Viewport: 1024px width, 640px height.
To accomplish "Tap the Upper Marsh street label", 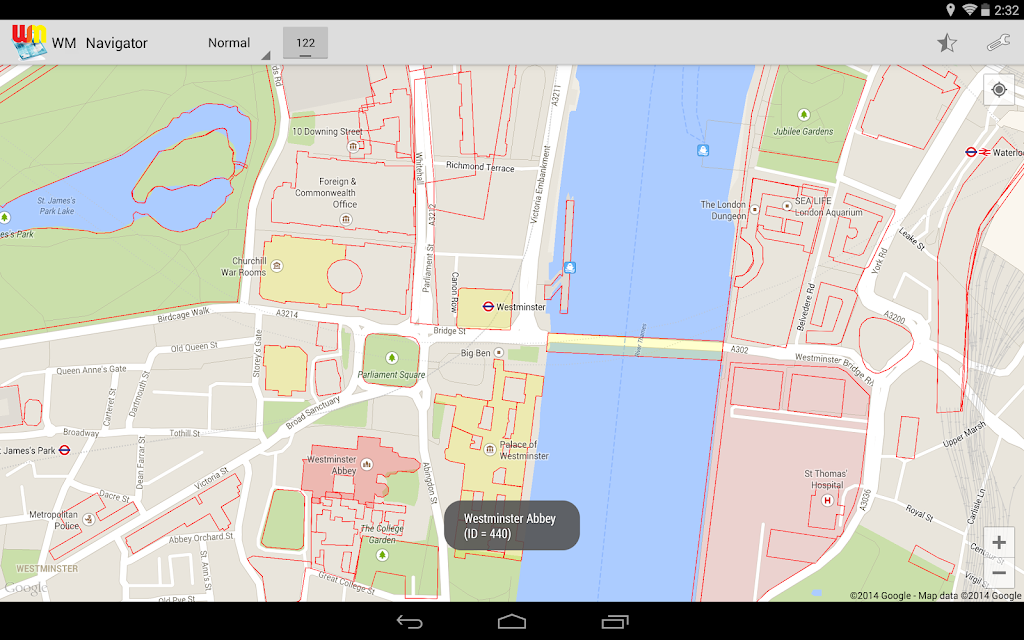I will (x=964, y=435).
